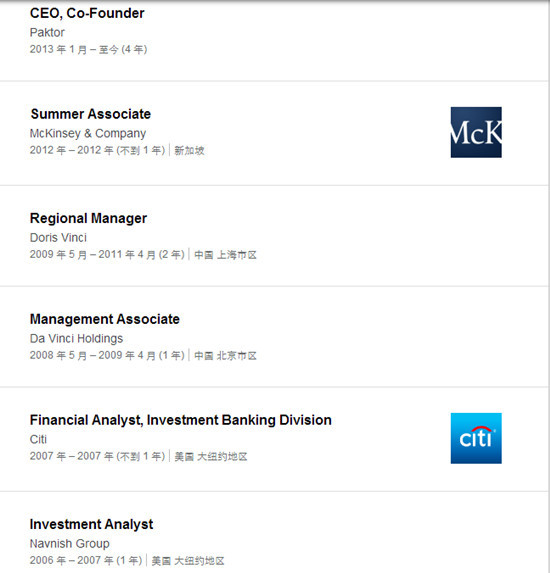Open the Paktor company link
The height and width of the screenshot is (573, 550).
pyautogui.click(x=47, y=33)
